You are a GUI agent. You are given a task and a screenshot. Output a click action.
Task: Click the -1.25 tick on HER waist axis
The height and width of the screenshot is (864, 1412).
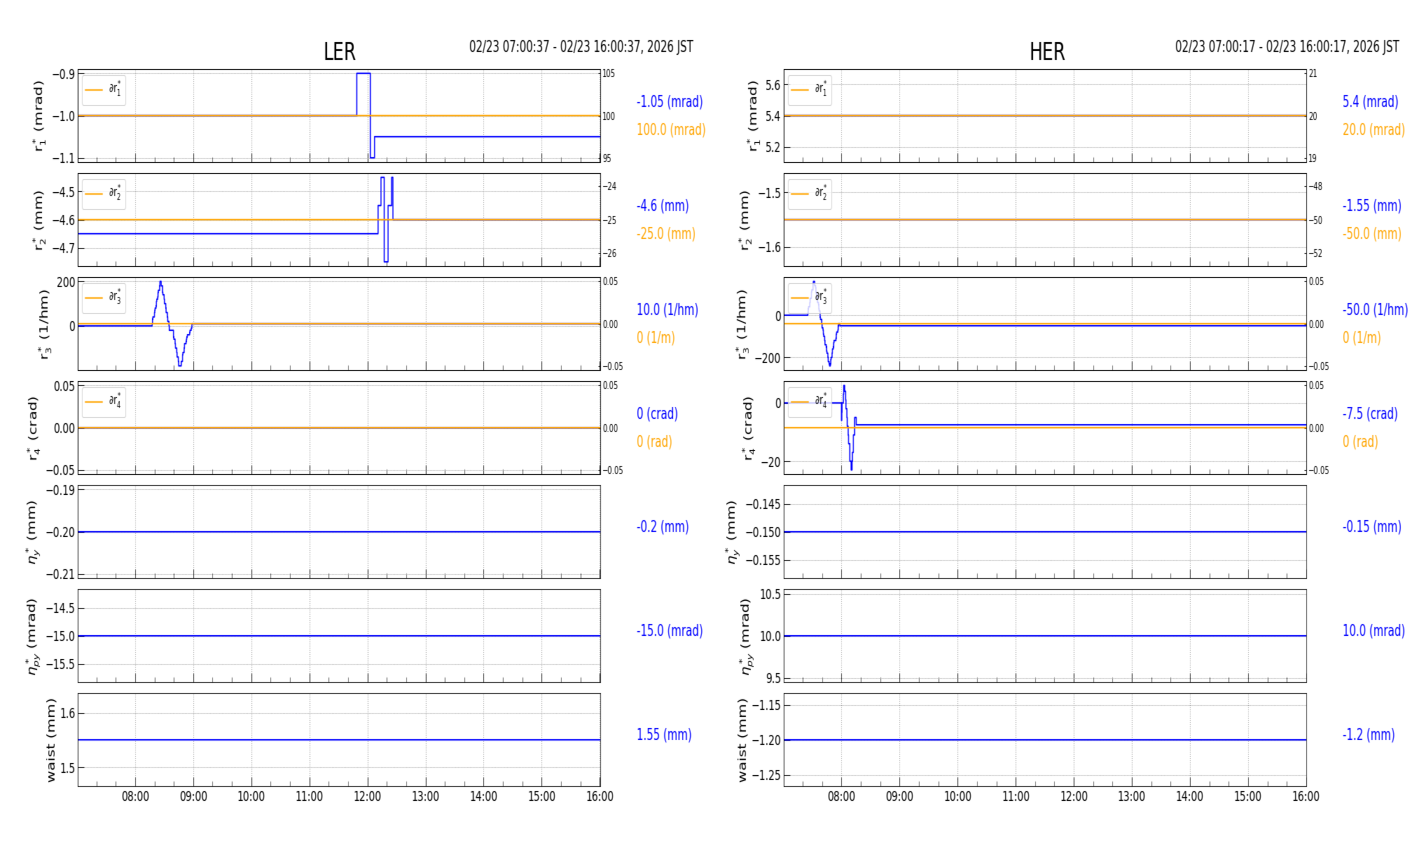tap(768, 775)
